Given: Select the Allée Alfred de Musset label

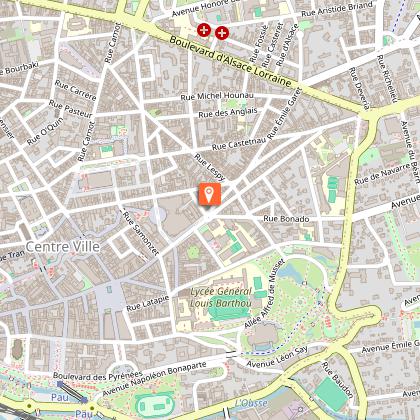Looking at the screenshot, I should [264, 293].
